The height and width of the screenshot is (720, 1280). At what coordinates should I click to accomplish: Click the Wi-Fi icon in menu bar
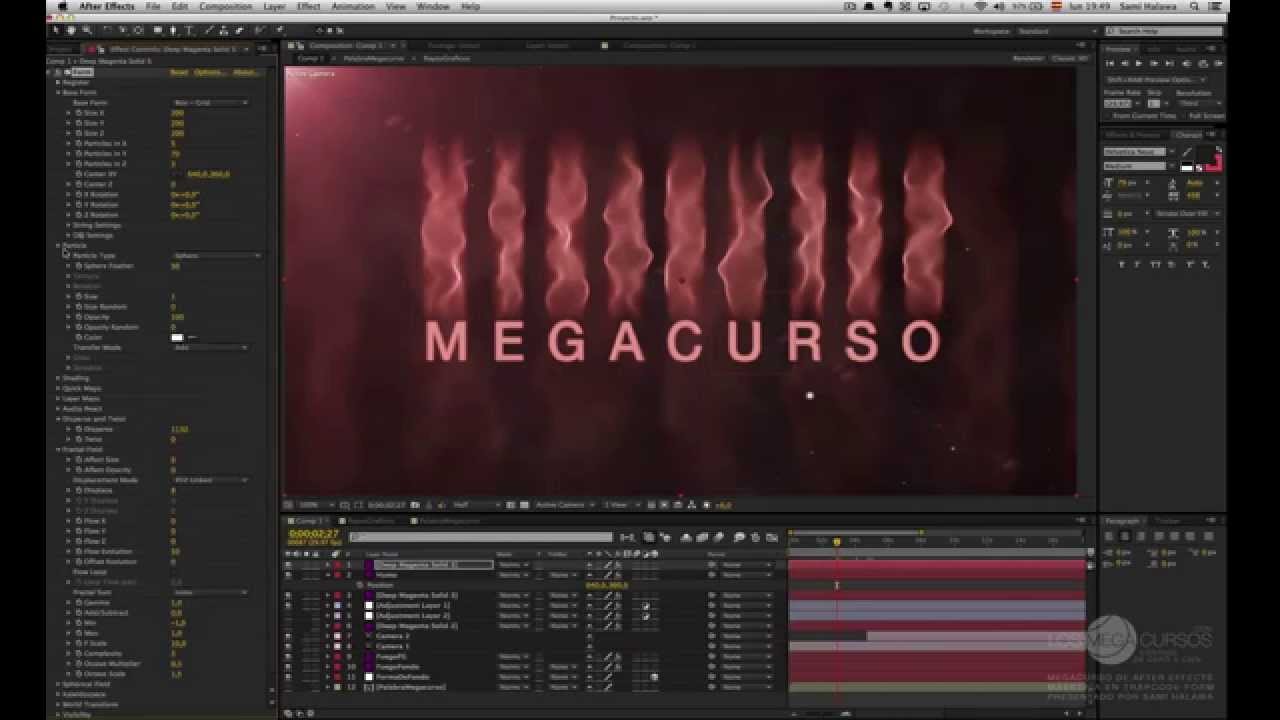click(981, 6)
